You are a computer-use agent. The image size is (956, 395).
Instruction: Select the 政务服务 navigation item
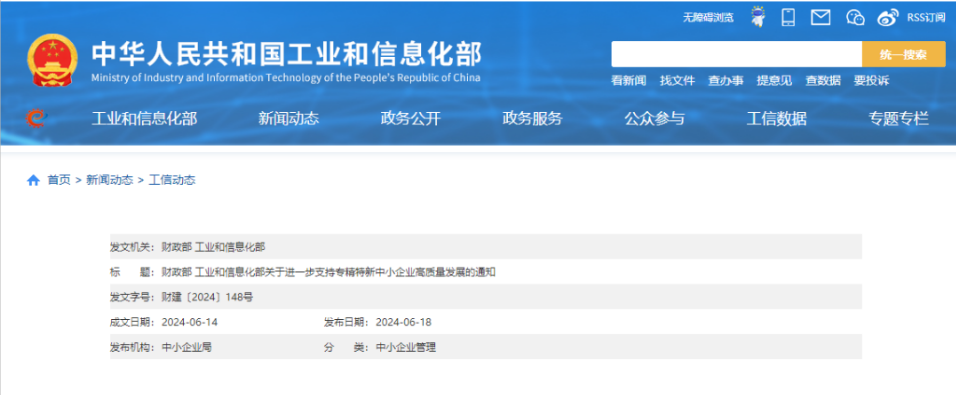[532, 119]
